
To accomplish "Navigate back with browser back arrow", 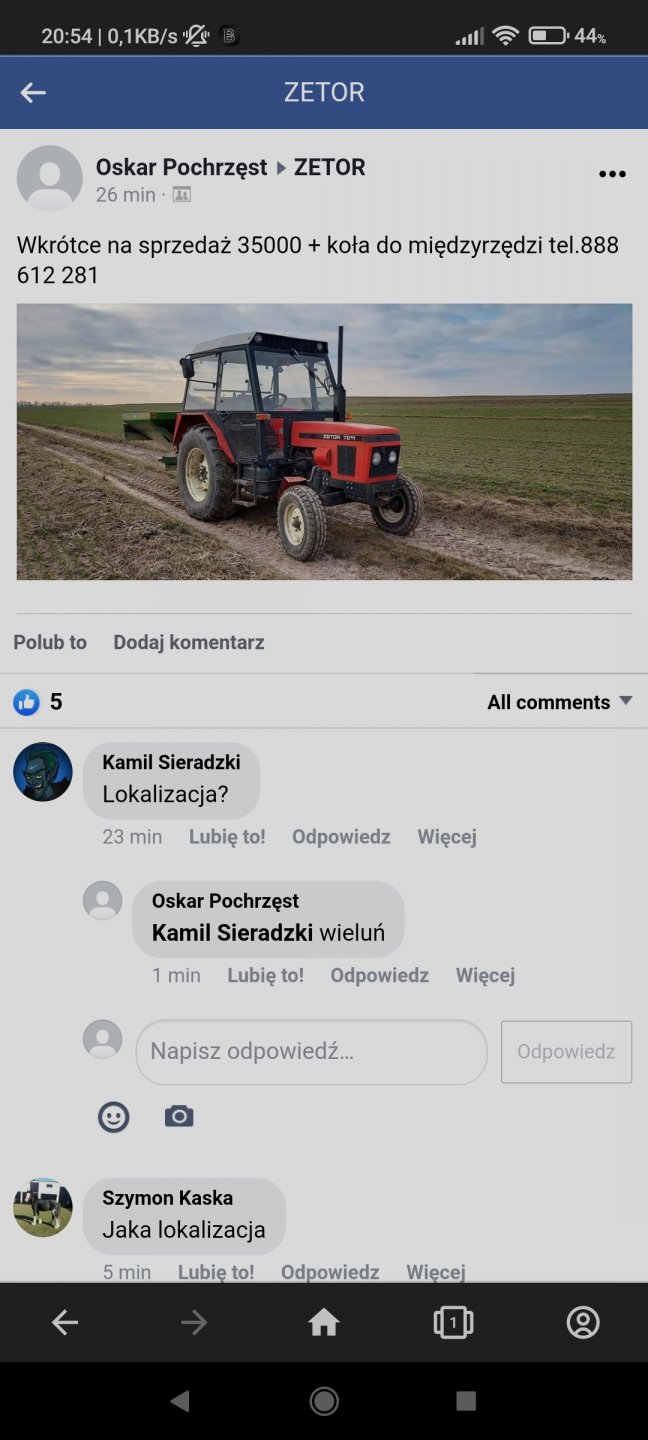I will click(65, 1323).
